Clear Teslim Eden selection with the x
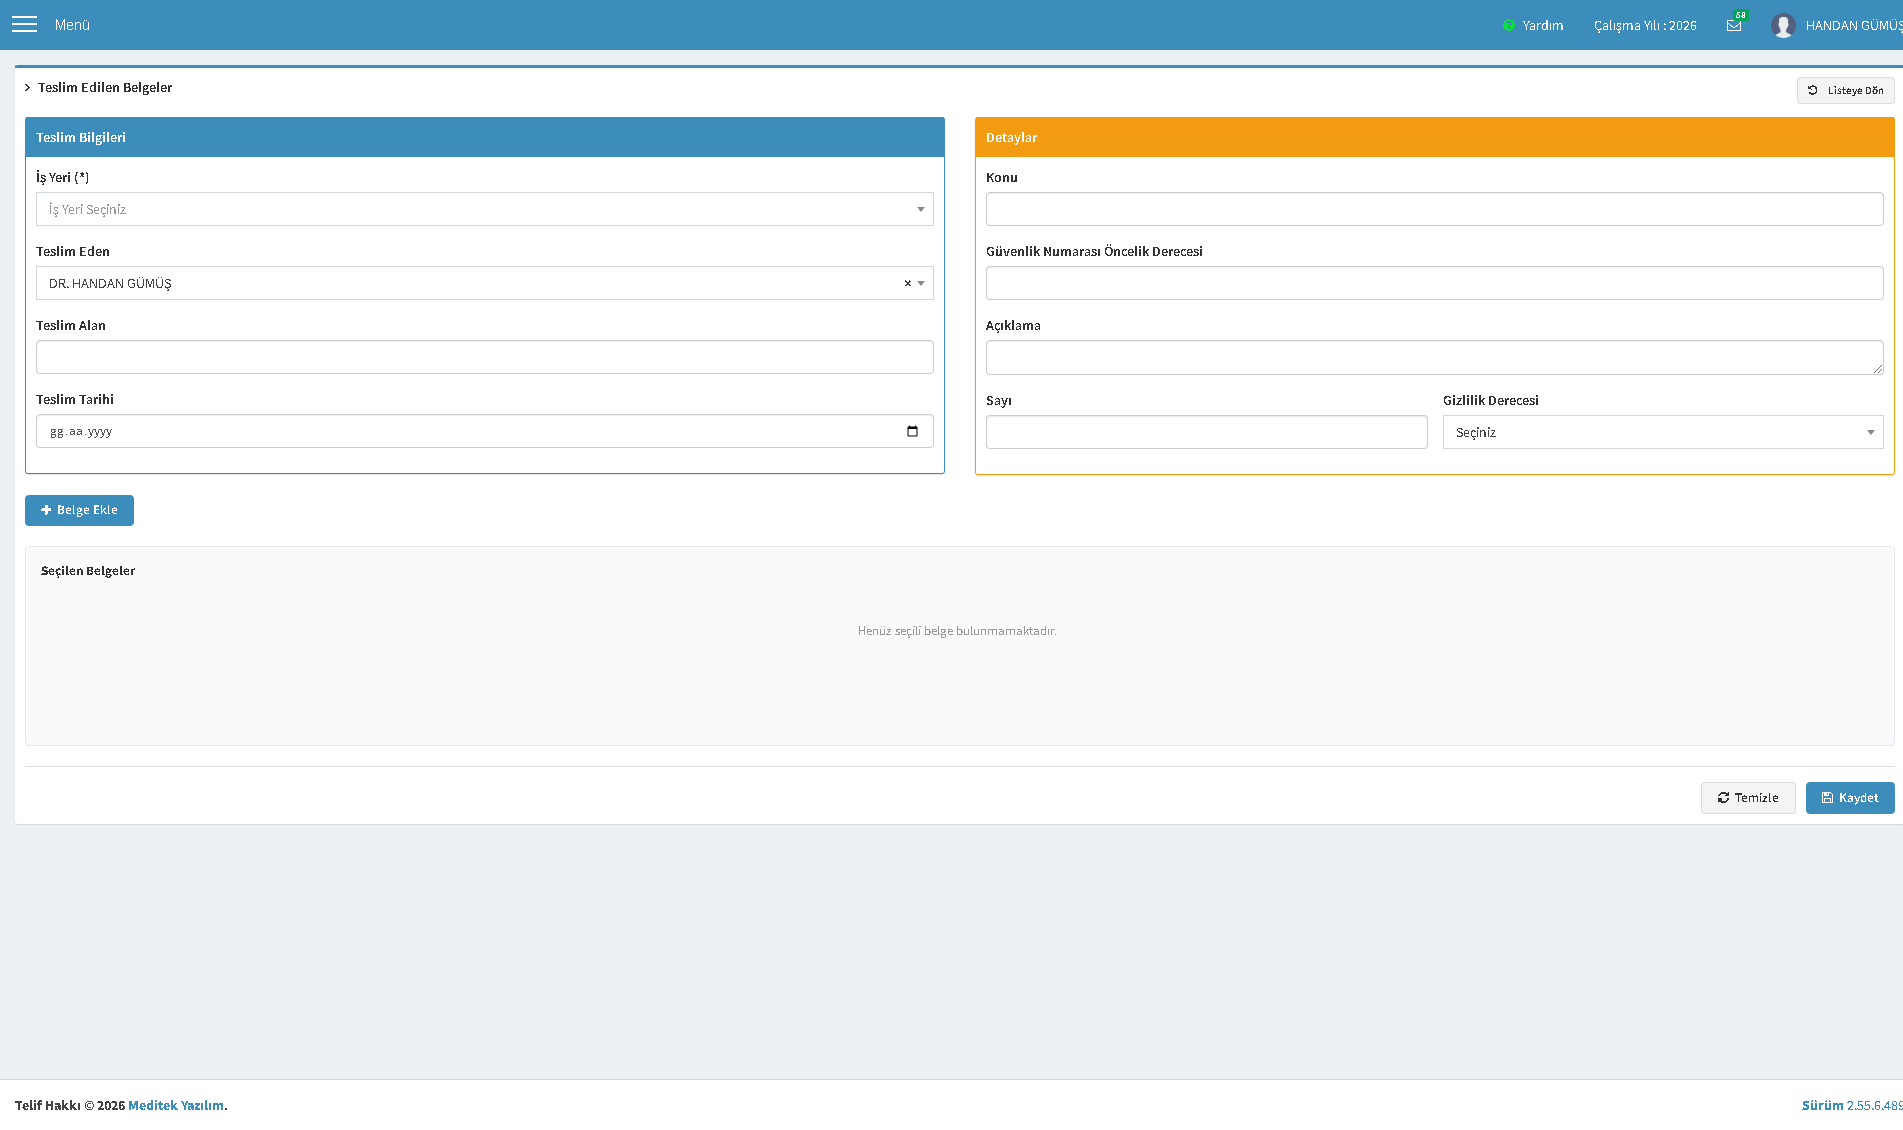Image resolution: width=1903 pixels, height=1130 pixels. tap(907, 283)
